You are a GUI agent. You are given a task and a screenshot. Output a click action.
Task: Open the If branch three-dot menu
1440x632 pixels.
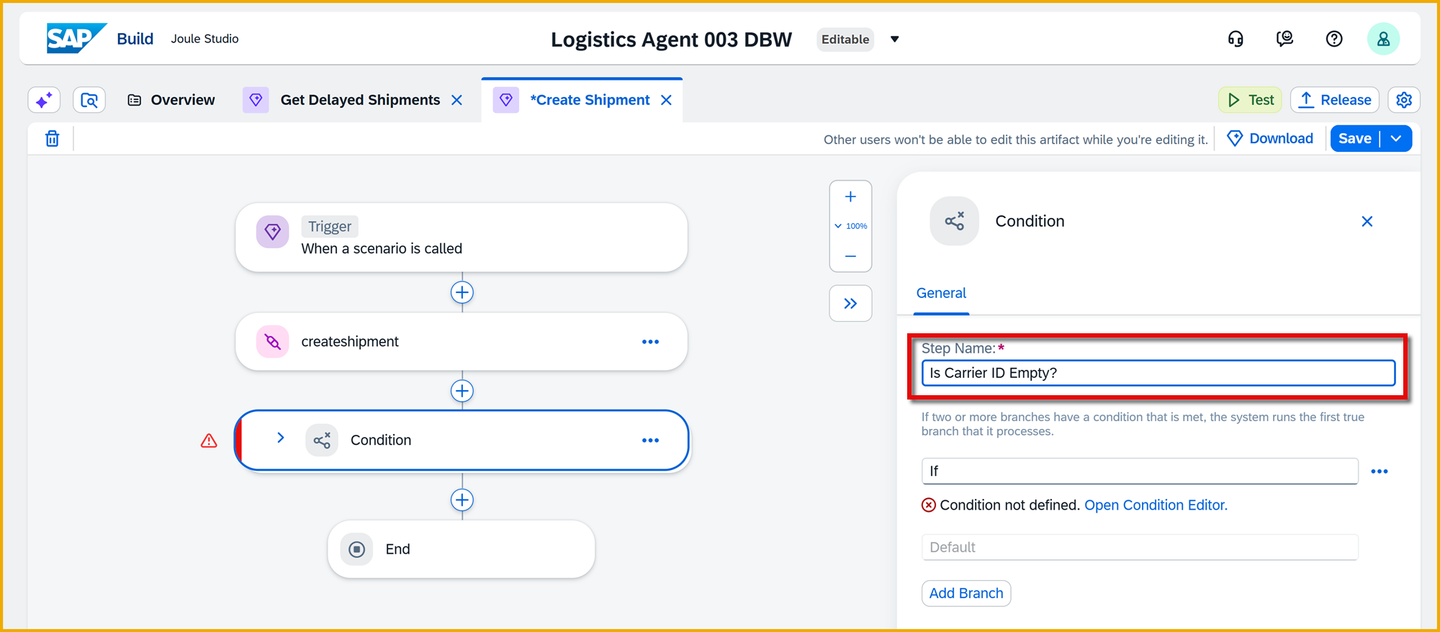1380,471
